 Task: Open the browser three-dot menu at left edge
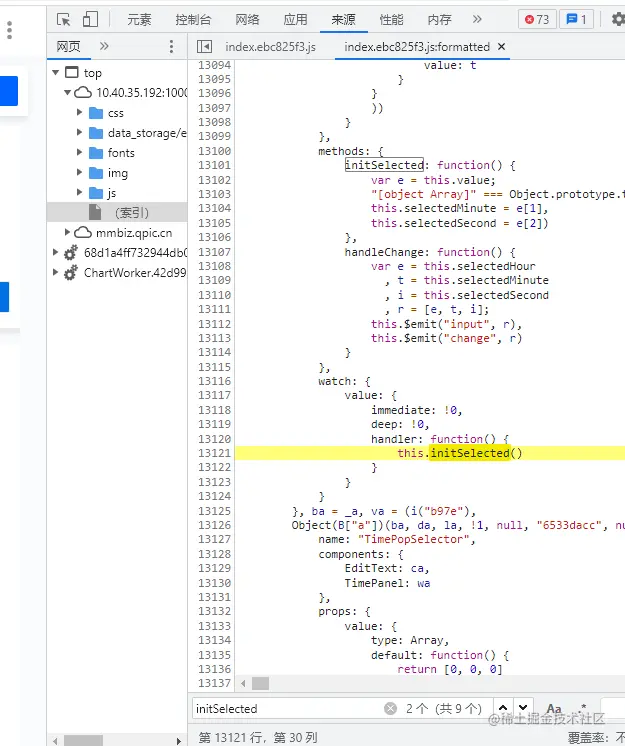point(9,30)
